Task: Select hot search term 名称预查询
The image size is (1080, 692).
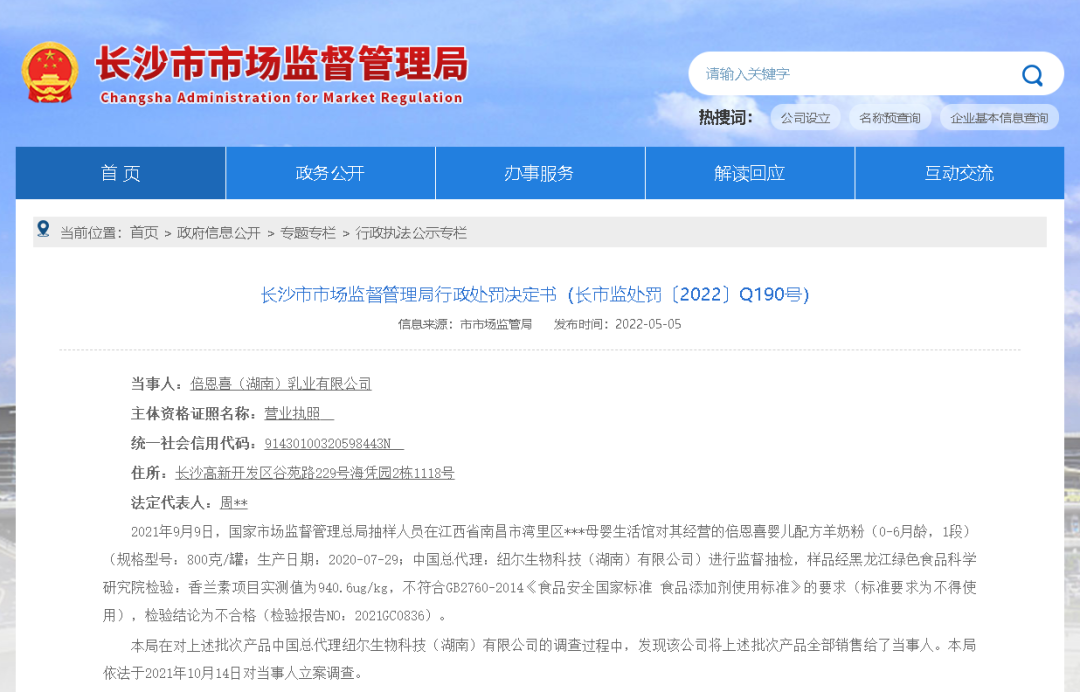Action: pos(889,118)
